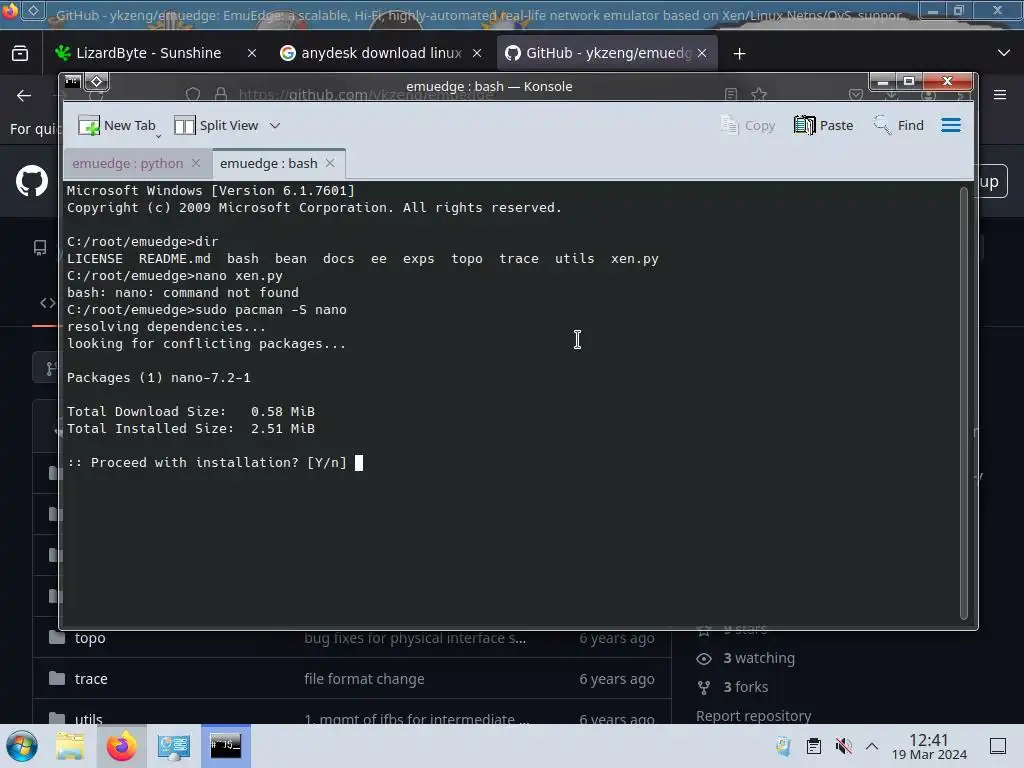Open the trace folder on GitHub
Screen dimensions: 1024x768
tap(91, 679)
